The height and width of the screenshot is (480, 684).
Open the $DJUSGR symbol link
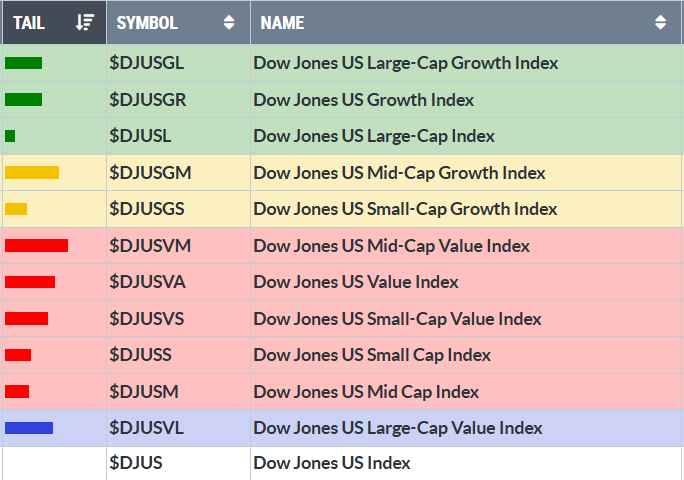point(148,100)
